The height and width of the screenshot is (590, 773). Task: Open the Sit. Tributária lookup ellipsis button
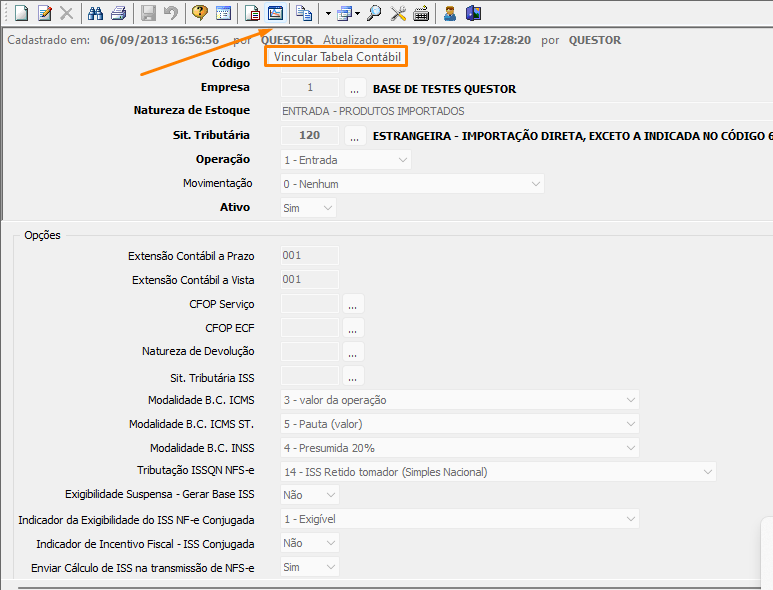click(354, 136)
